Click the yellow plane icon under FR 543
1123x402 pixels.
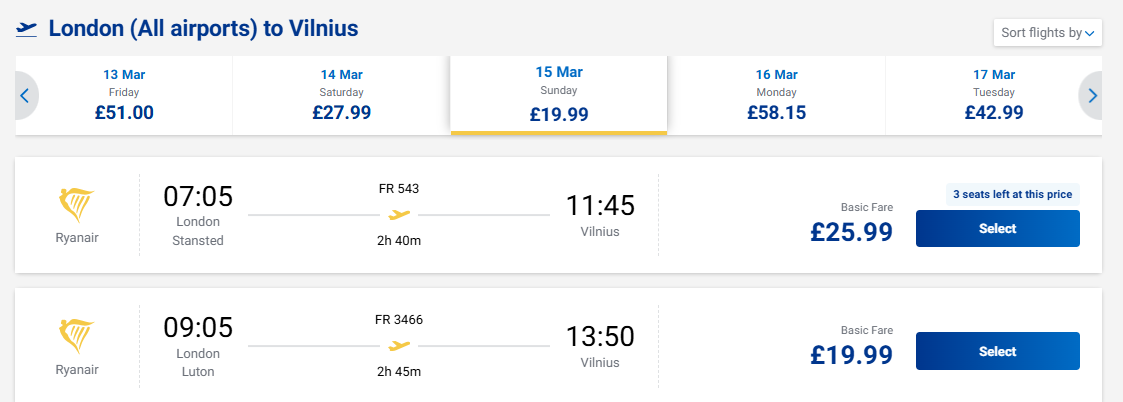[399, 214]
